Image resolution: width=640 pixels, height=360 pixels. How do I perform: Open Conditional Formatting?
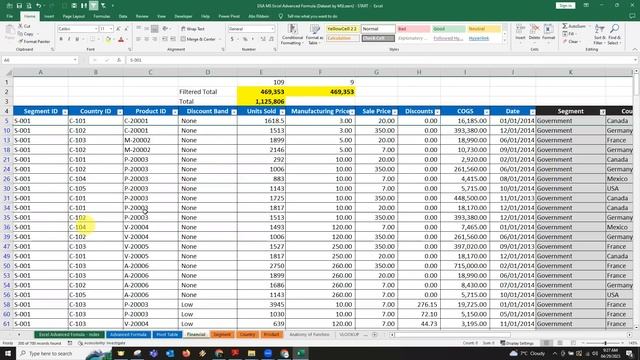(x=292, y=34)
